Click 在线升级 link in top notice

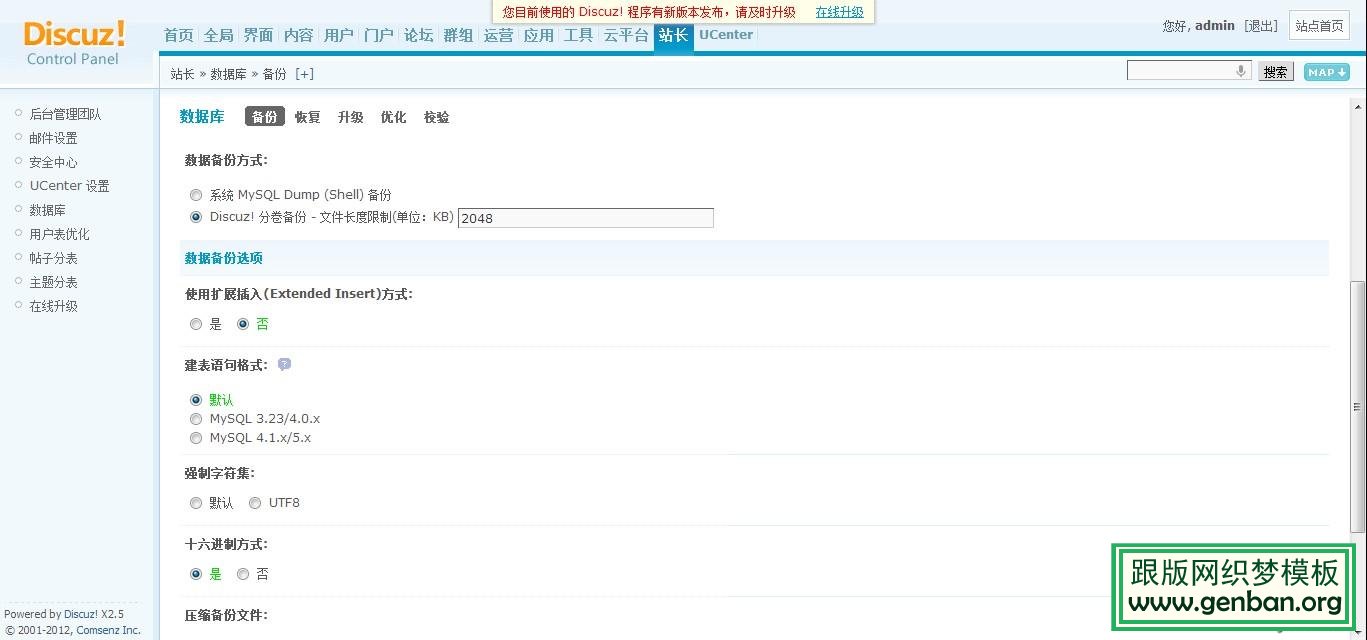click(839, 12)
